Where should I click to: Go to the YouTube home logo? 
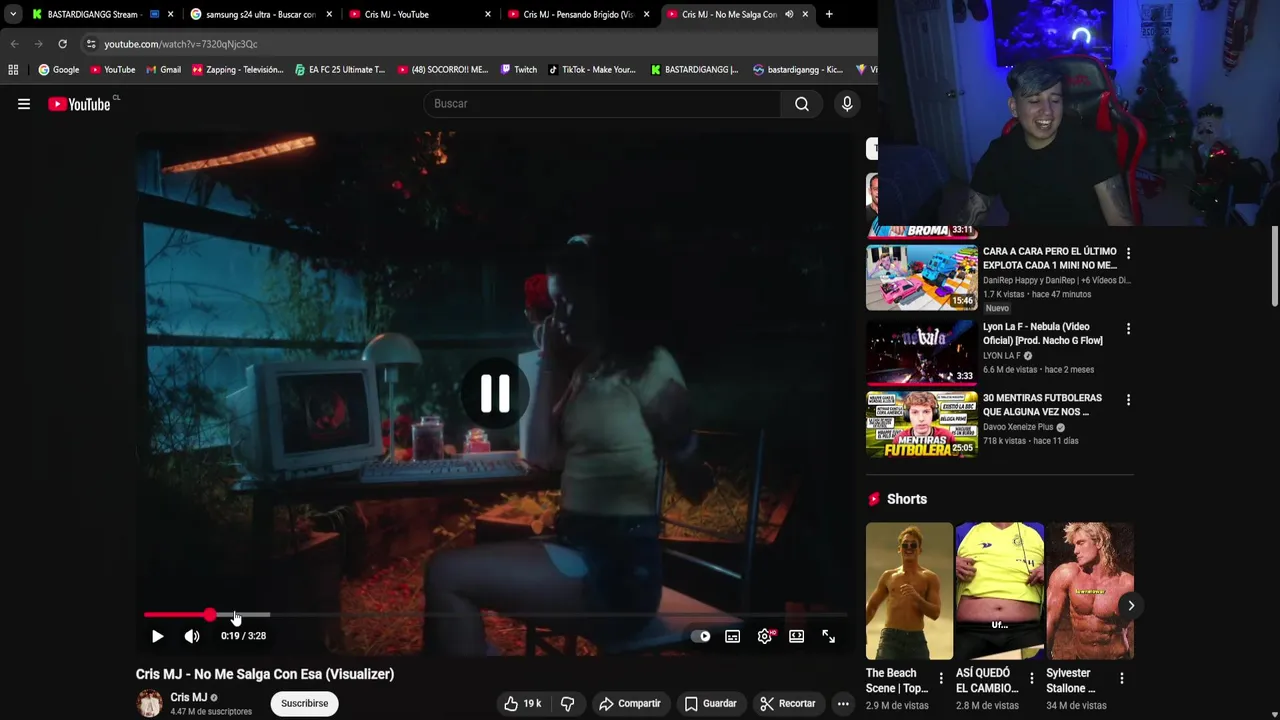coord(79,104)
